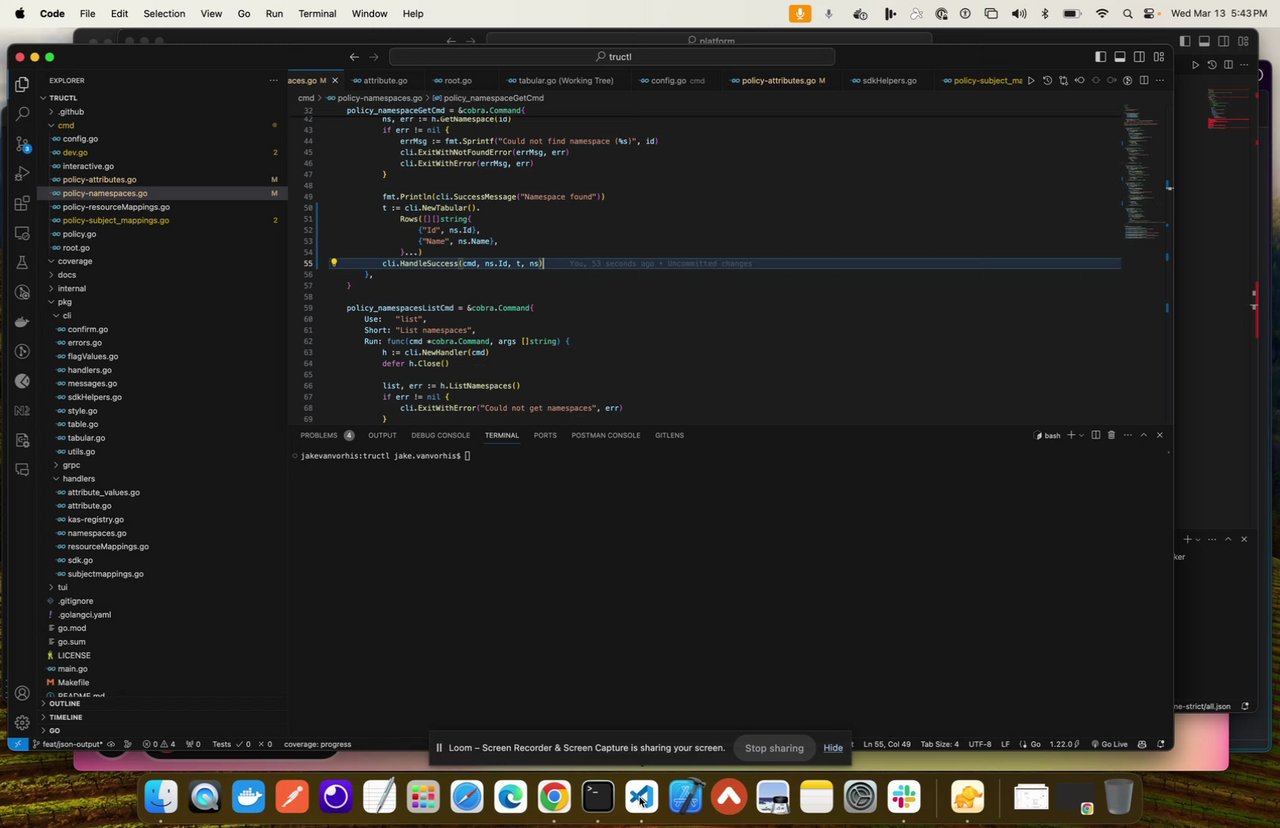This screenshot has height=828, width=1280.
Task: Open the Remote Explorer view
Action: 22,233
